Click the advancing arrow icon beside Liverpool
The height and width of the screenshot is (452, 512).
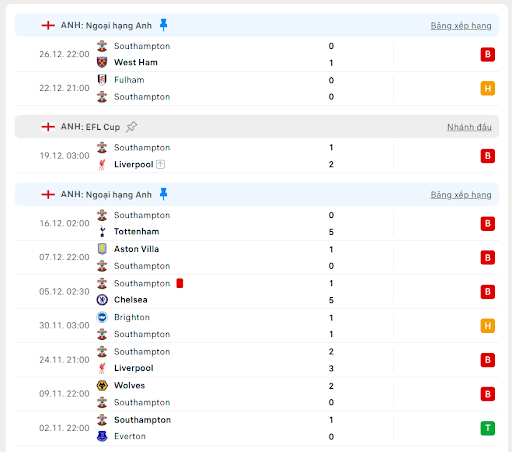click(x=160, y=164)
